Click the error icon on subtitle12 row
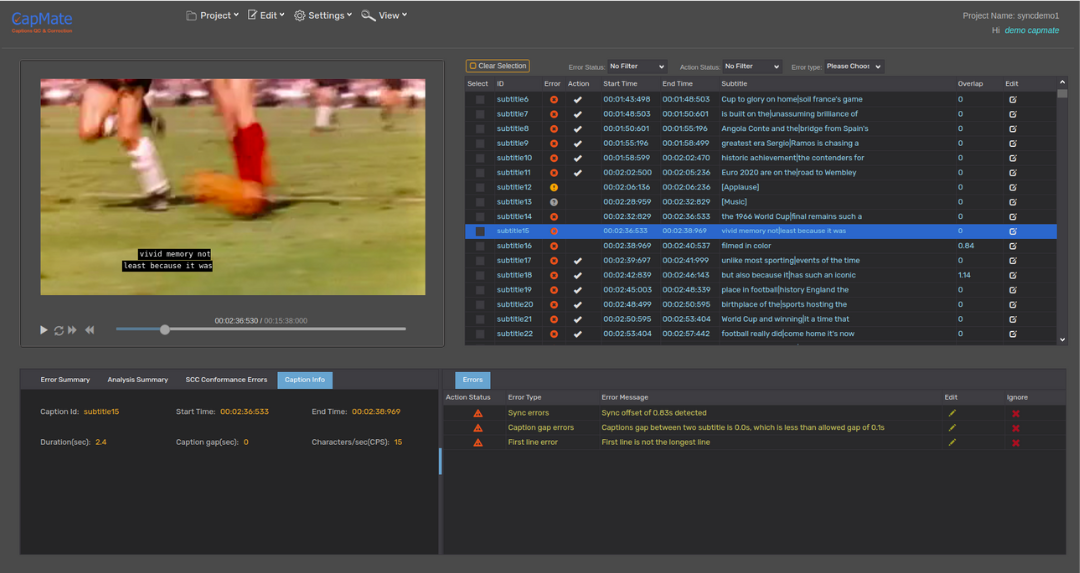Image resolution: width=1080 pixels, height=573 pixels. click(x=553, y=187)
